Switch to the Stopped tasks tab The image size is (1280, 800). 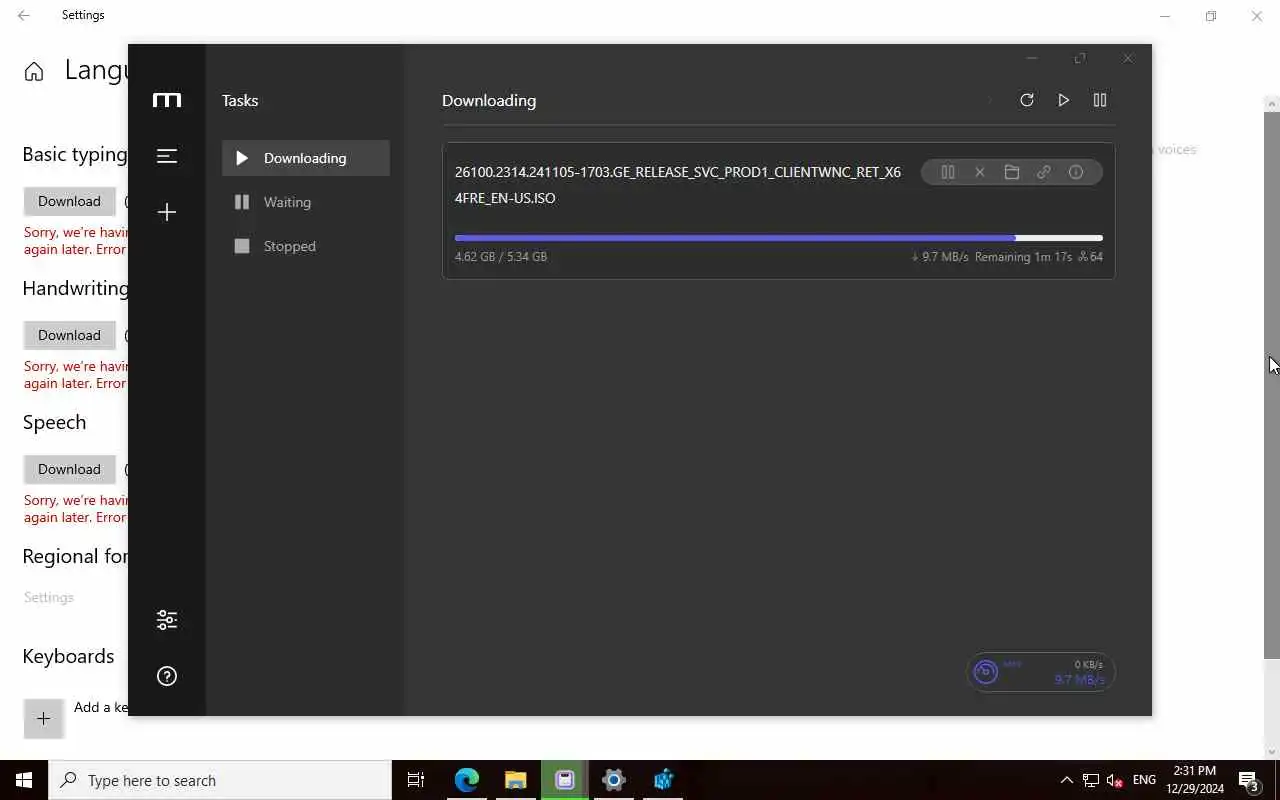(x=306, y=246)
